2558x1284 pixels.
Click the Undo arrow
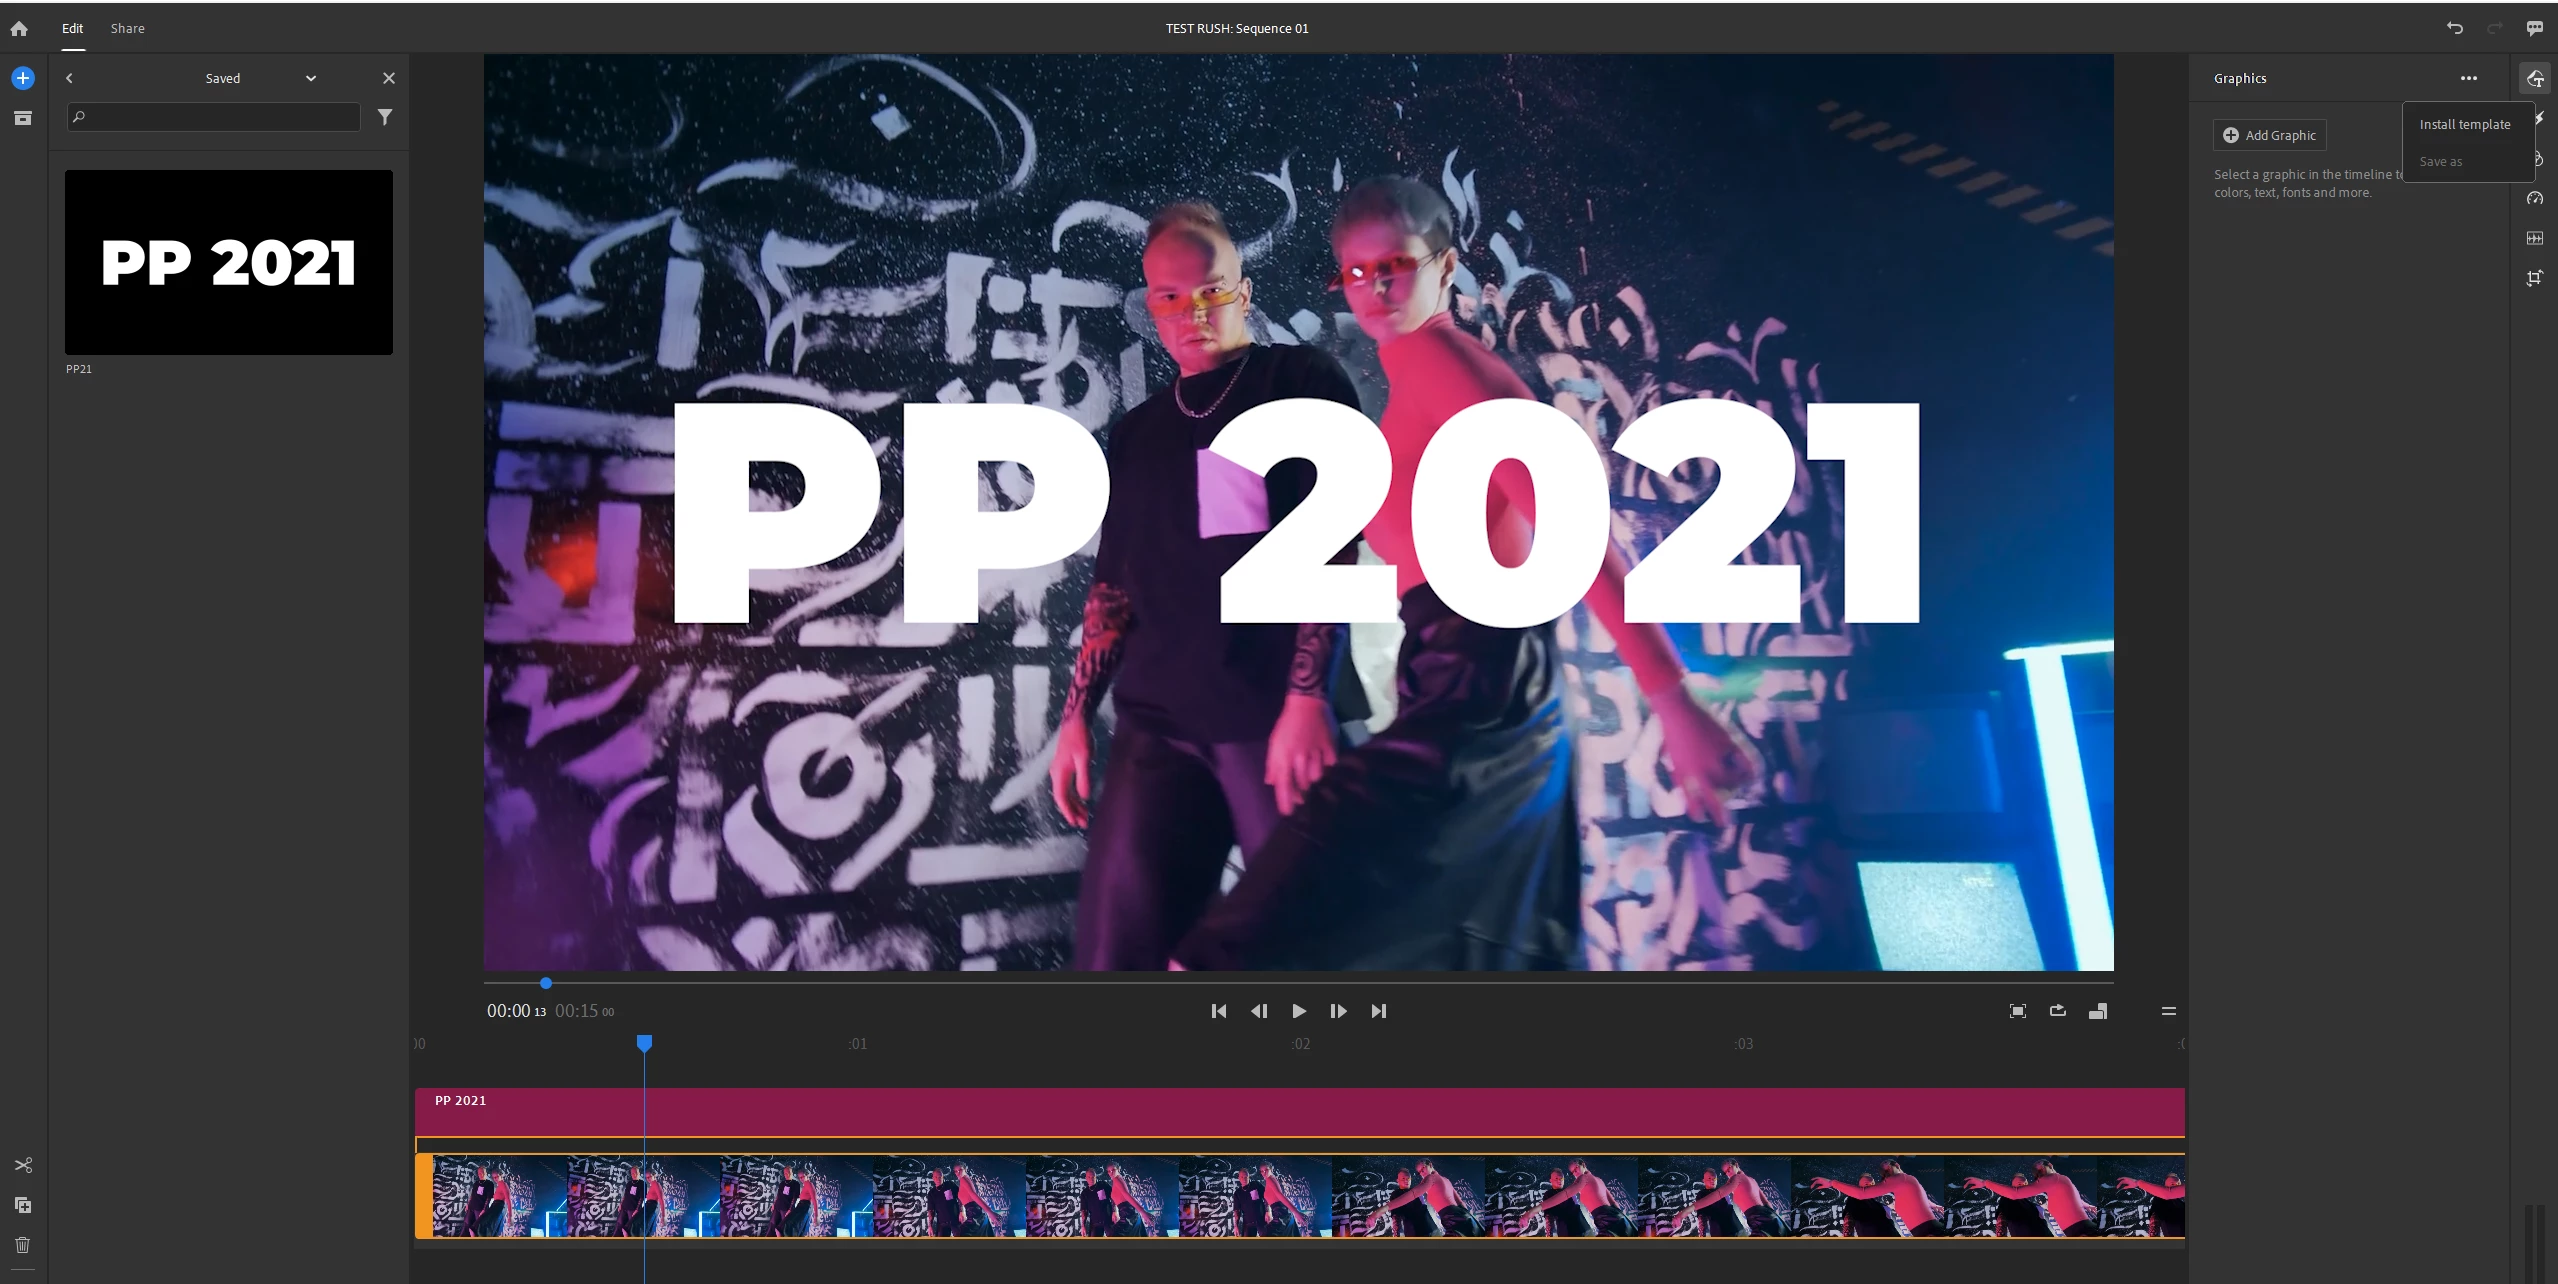coord(2454,28)
